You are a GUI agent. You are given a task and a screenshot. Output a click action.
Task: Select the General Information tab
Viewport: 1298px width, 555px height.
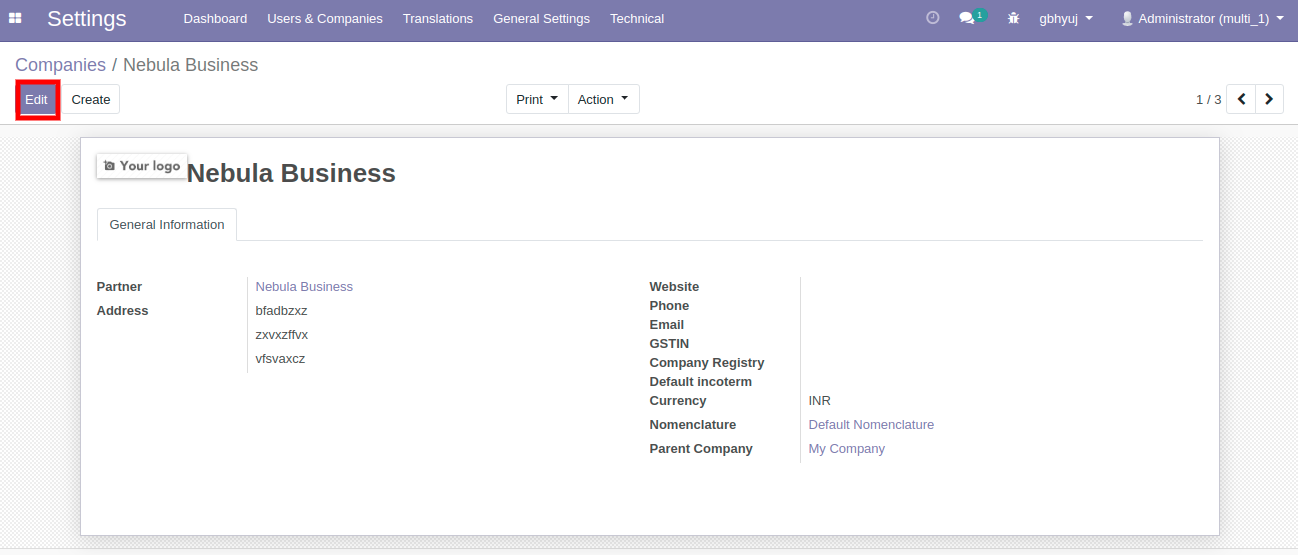tap(167, 225)
